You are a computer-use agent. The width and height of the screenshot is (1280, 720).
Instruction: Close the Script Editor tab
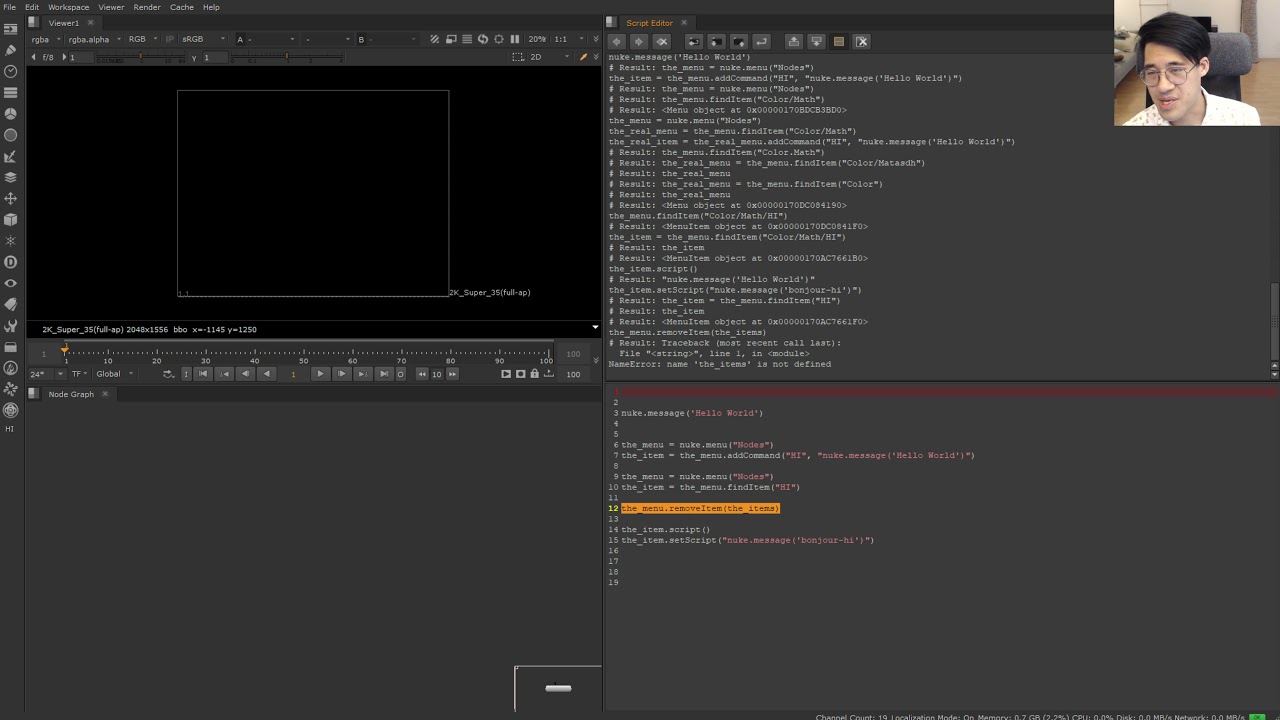[685, 23]
